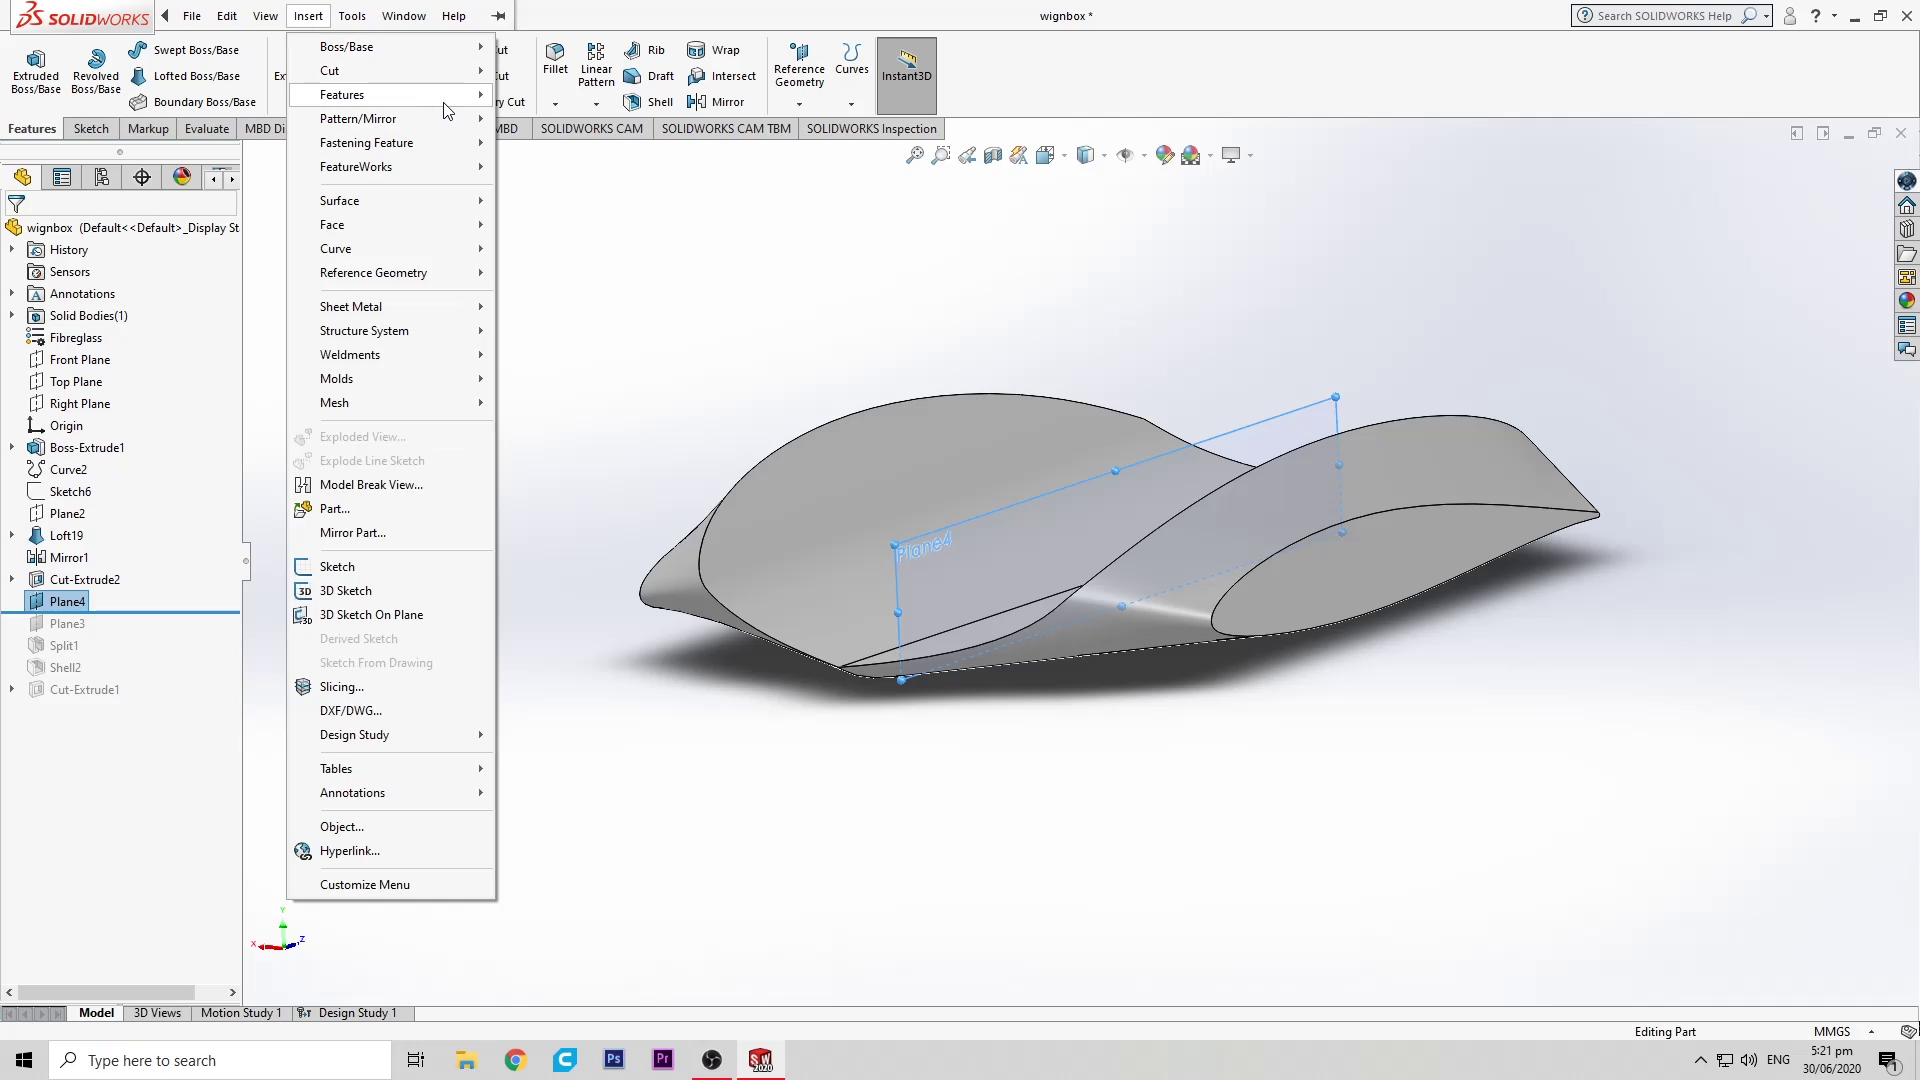
Task: Open SOLIDWORKS Resources task pane icon
Action: pyautogui.click(x=1907, y=205)
